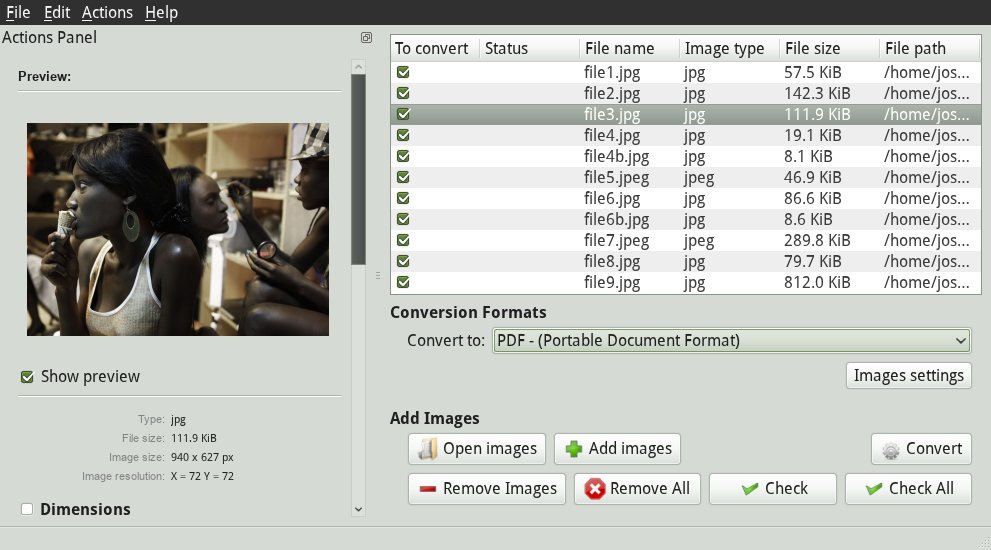Open the Actions menu
This screenshot has height=550, width=991.
tap(107, 12)
